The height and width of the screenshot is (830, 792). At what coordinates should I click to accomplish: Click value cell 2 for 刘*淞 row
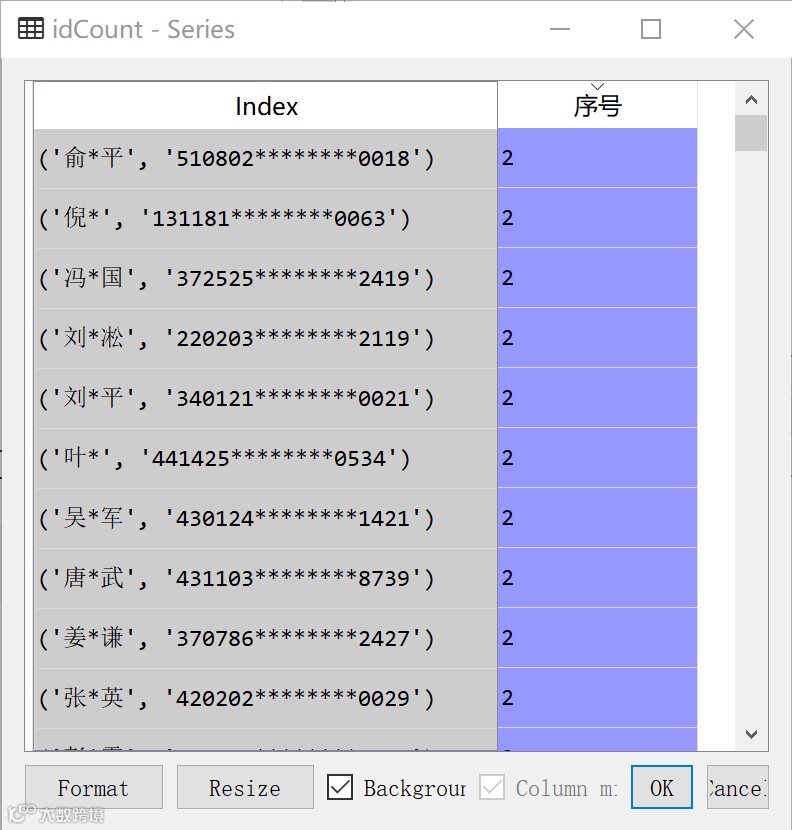597,338
